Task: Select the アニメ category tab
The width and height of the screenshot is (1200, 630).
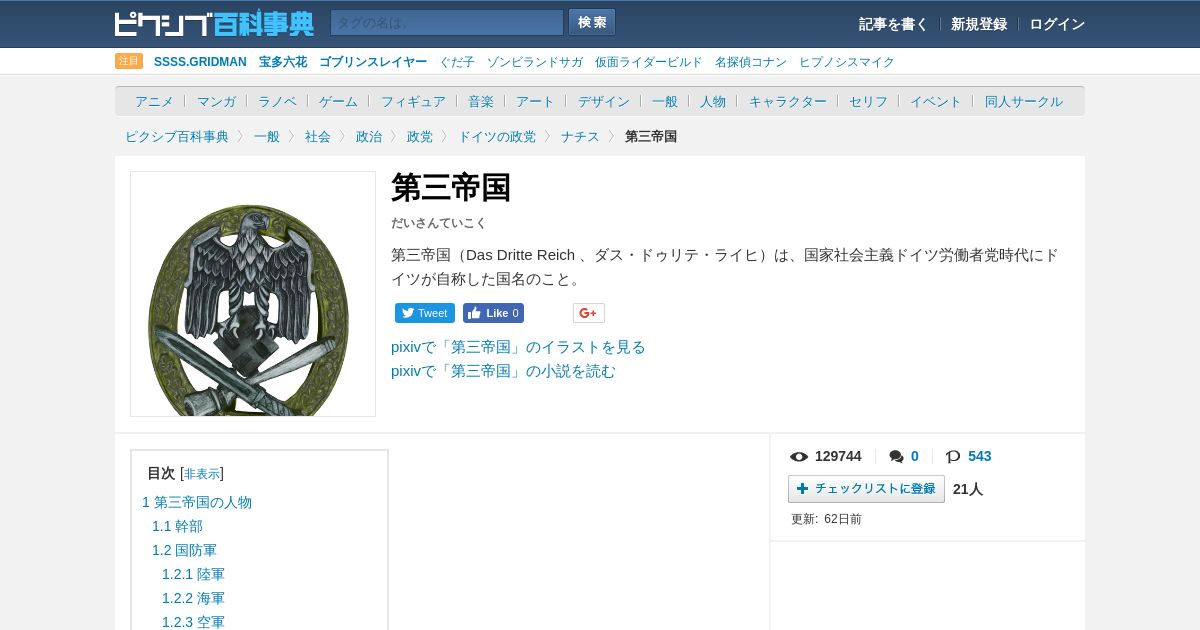Action: pyautogui.click(x=154, y=101)
